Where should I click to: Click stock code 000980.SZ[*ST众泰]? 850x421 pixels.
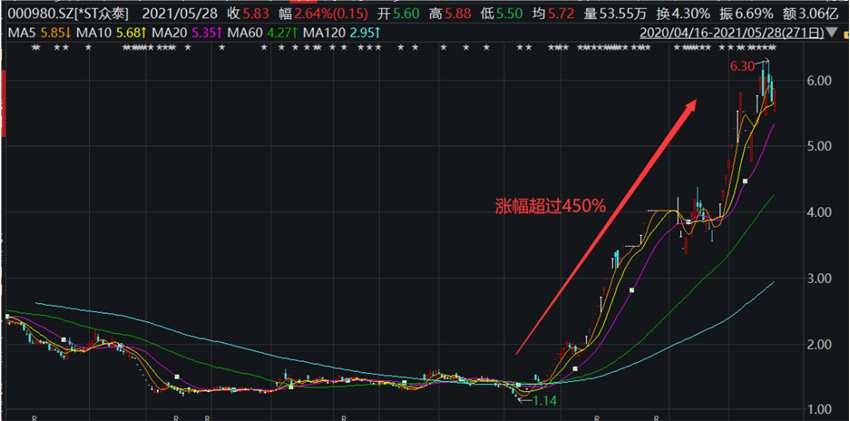(x=68, y=12)
